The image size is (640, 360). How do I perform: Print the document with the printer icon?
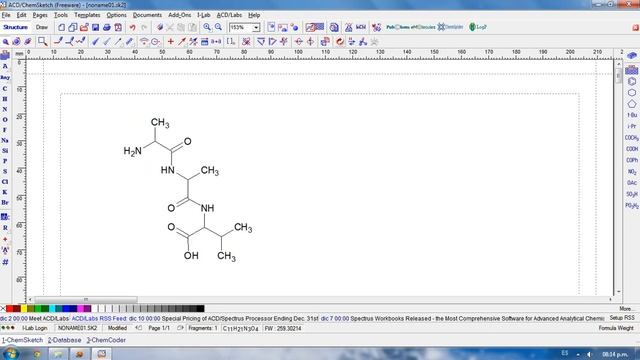pos(107,27)
